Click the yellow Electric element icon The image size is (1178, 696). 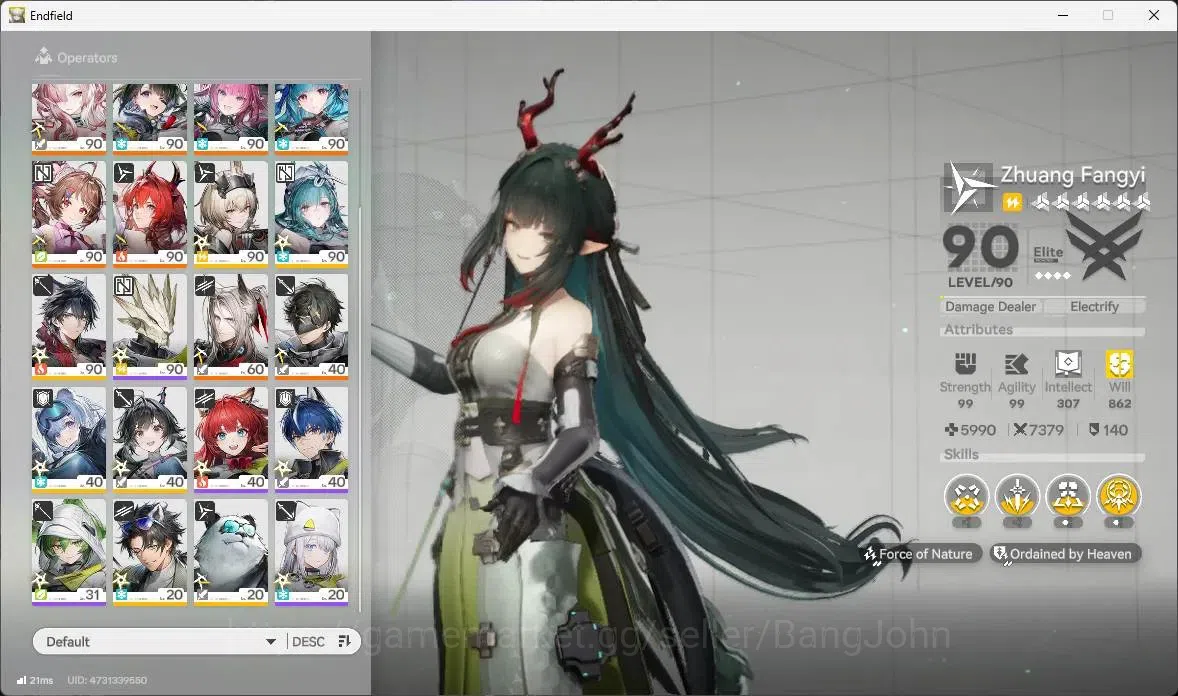coord(1012,202)
